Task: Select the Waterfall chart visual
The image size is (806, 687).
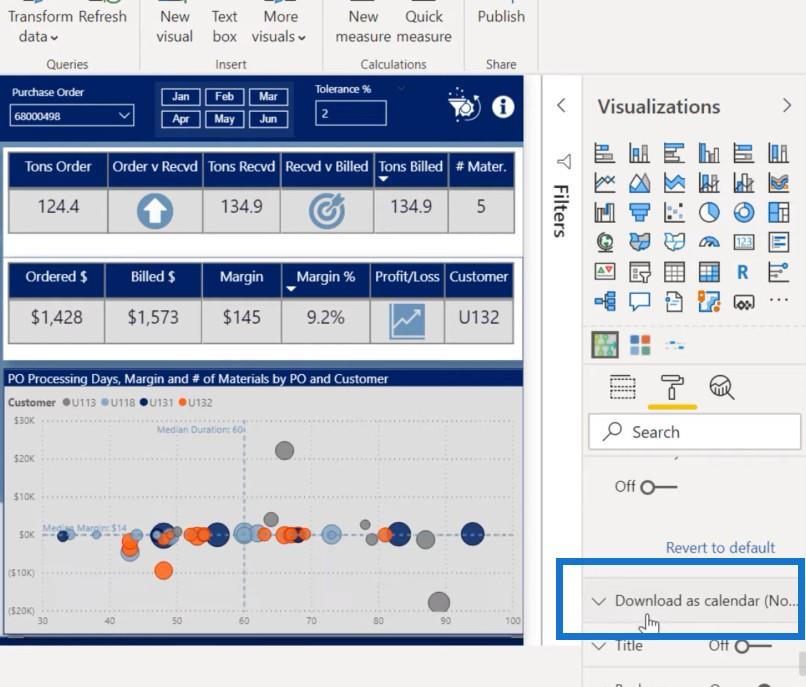Action: 604,212
